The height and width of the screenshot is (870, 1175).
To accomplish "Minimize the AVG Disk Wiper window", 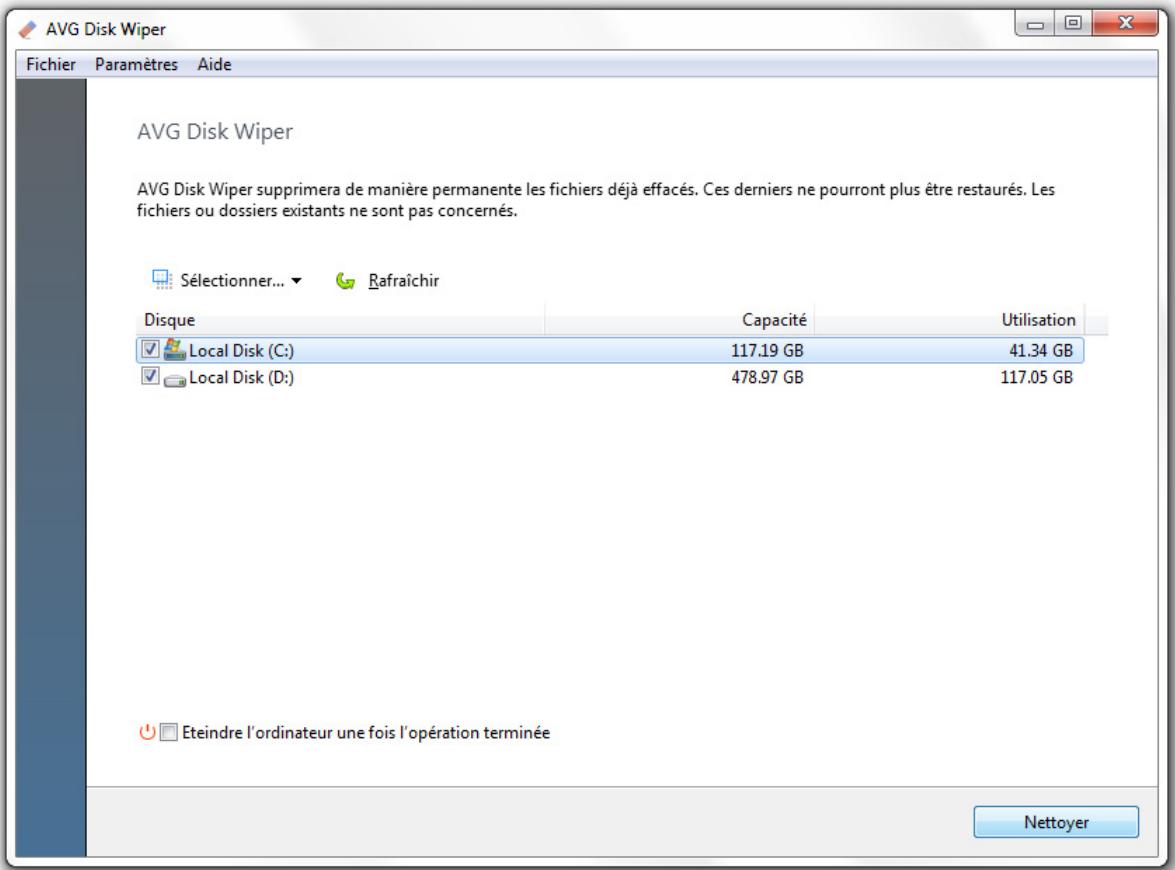I will tap(1035, 24).
